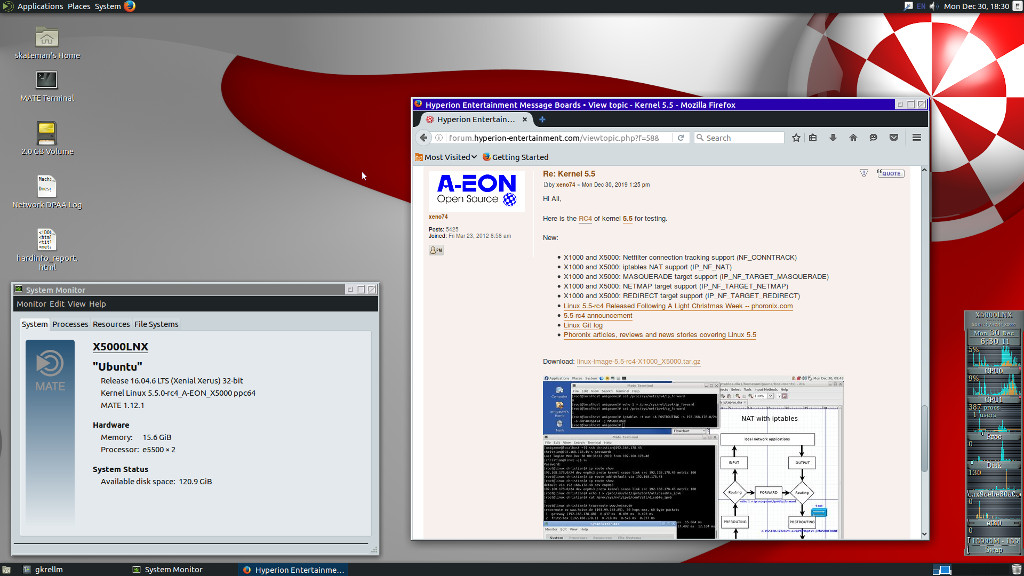Launch MATE Terminal desktop icon

pos(46,86)
